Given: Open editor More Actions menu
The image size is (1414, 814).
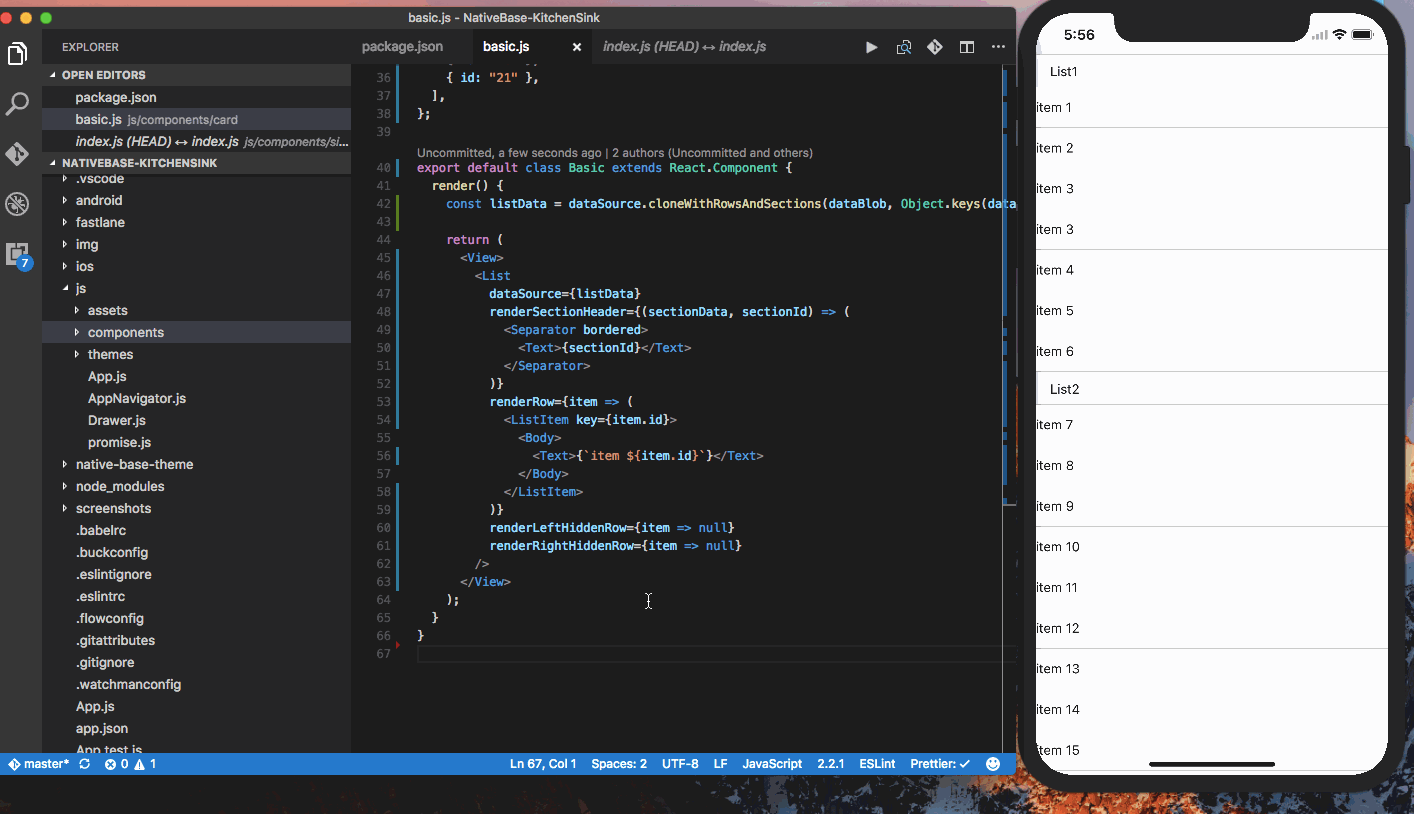Looking at the screenshot, I should coord(998,46).
